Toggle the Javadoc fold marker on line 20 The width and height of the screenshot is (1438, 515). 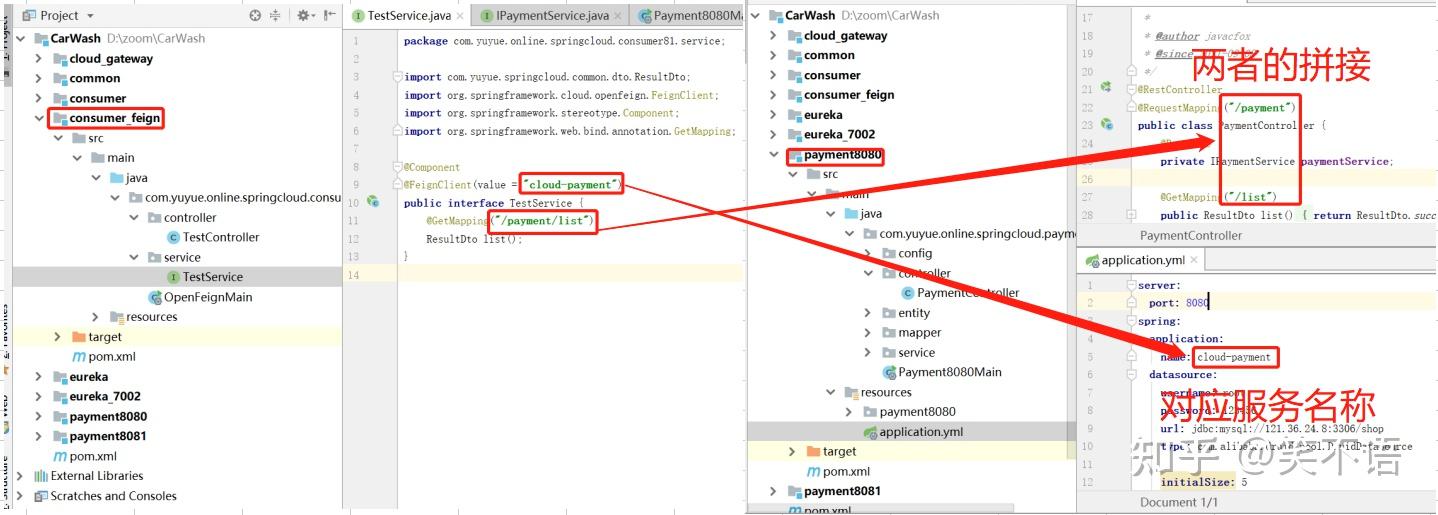click(x=1131, y=71)
